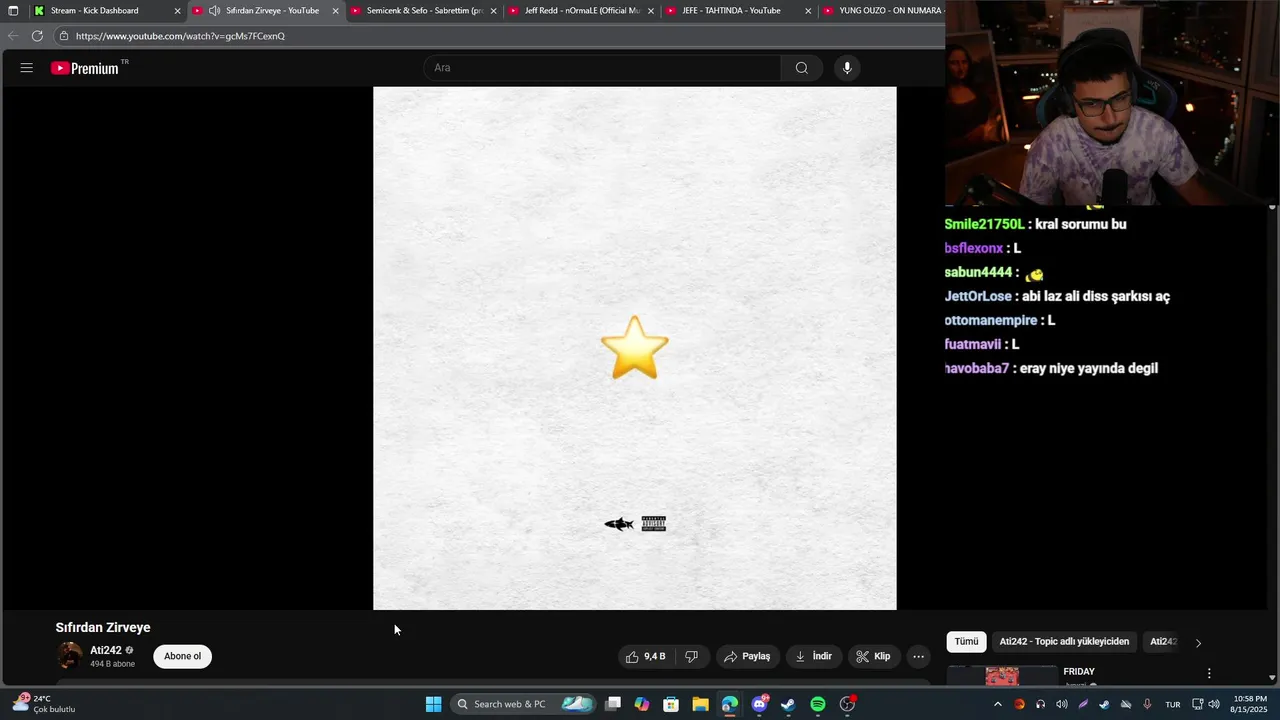This screenshot has height=720, width=1280.
Task: Open the Steam tray icon
Action: pos(1104,704)
